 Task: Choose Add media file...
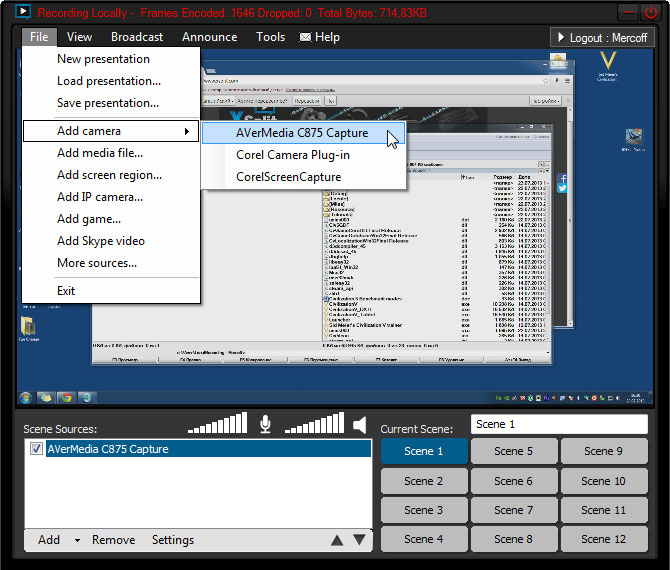click(111, 153)
